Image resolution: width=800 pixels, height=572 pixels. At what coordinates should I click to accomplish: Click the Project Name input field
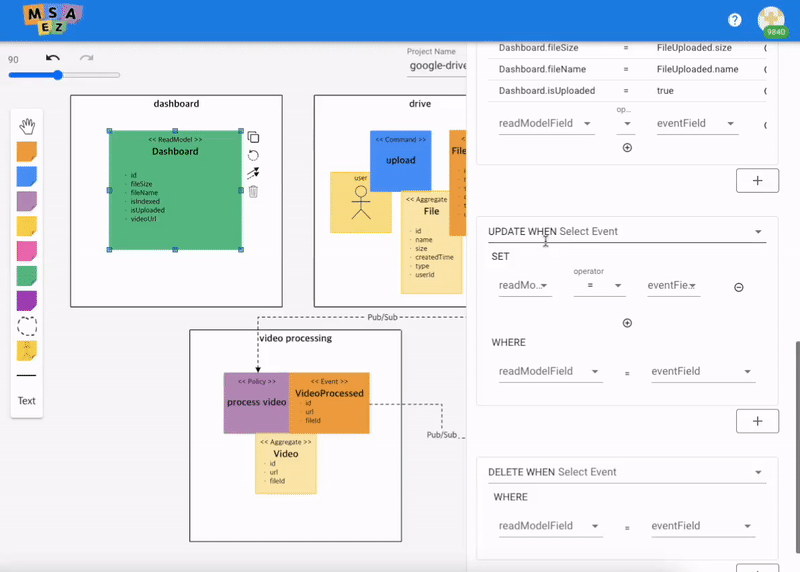[x=437, y=68]
